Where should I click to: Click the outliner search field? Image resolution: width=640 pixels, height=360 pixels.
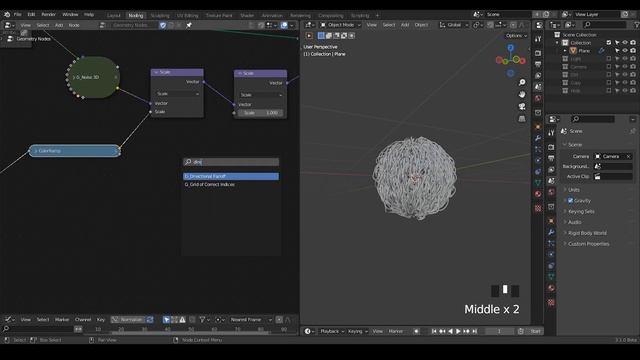click(x=604, y=25)
